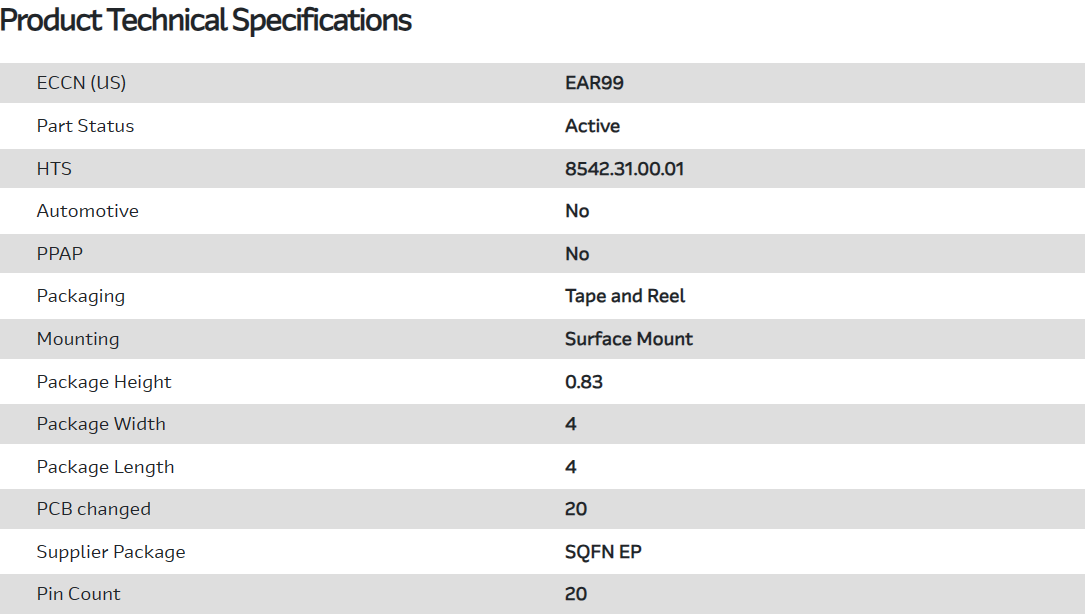Click the Part Status label
1085x615 pixels.
[85, 126]
